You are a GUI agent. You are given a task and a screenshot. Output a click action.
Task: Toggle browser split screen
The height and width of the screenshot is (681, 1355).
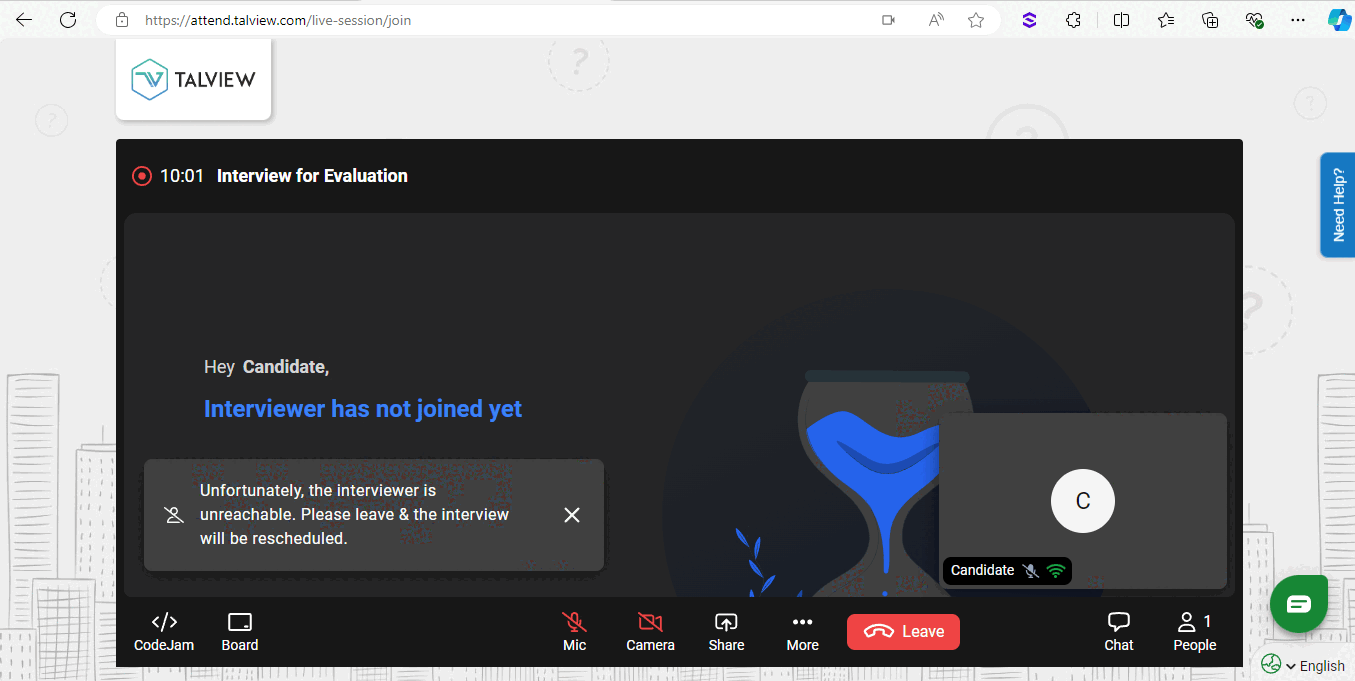(x=1121, y=20)
